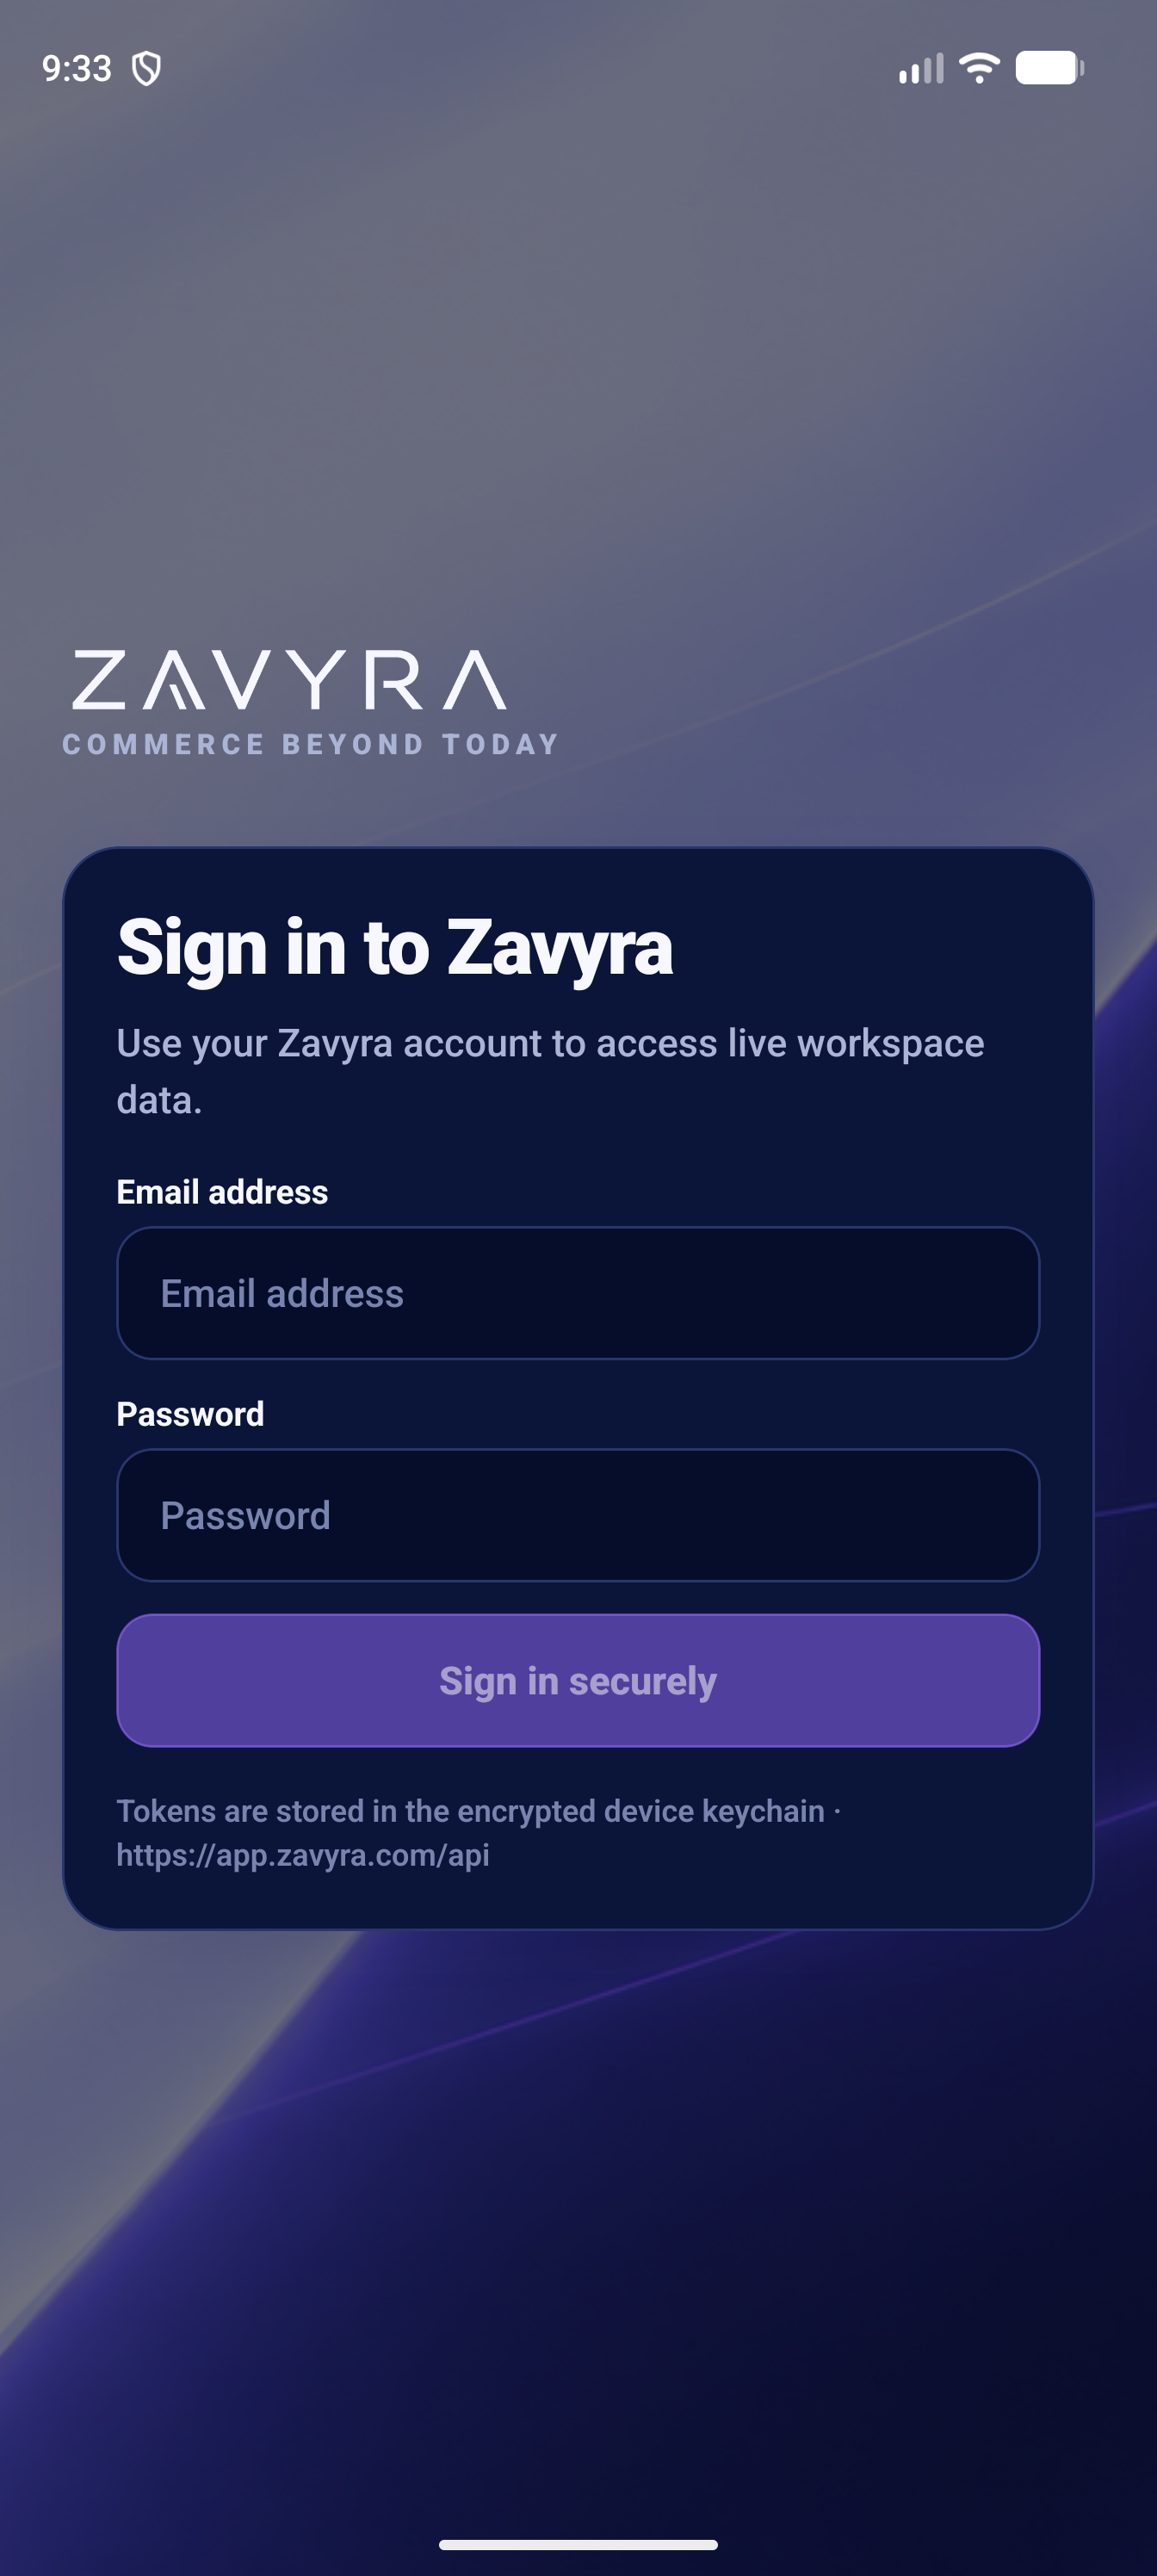Tap the home indicator bar at bottom
The height and width of the screenshot is (2576, 1157).
click(578, 2545)
